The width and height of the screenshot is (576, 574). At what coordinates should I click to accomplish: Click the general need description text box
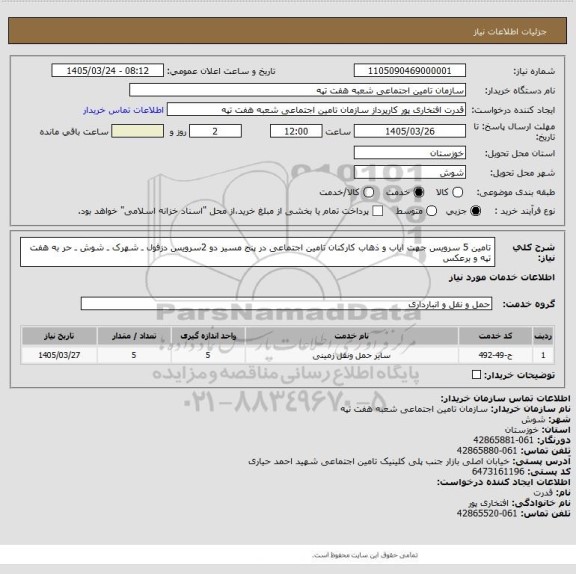[x=258, y=252]
